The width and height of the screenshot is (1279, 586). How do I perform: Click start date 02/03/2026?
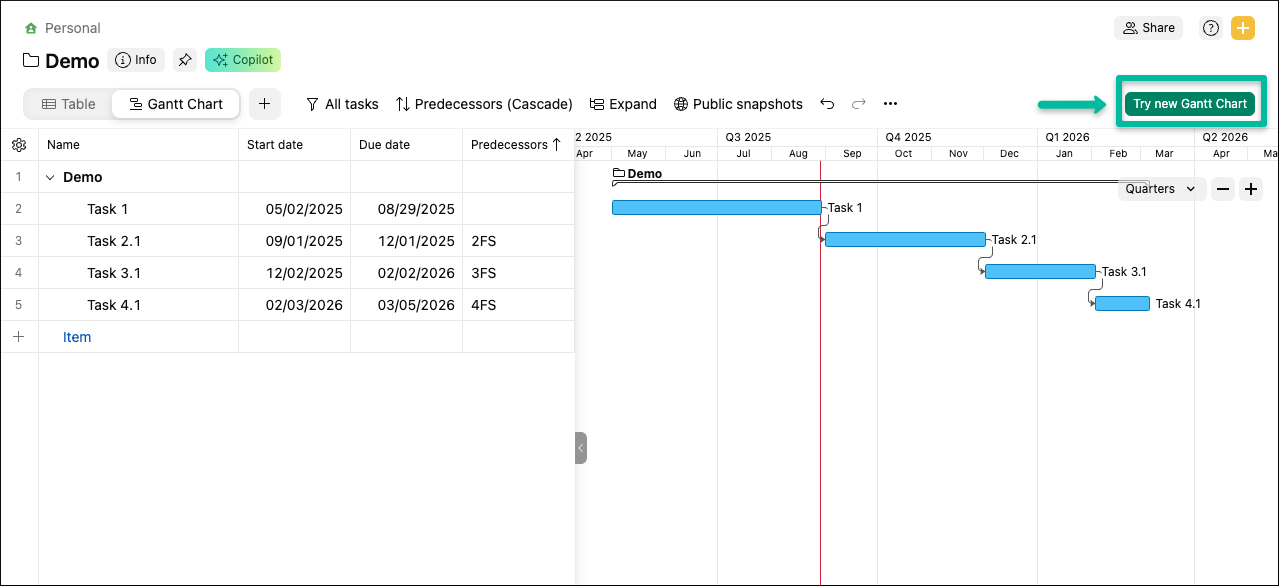(x=294, y=305)
